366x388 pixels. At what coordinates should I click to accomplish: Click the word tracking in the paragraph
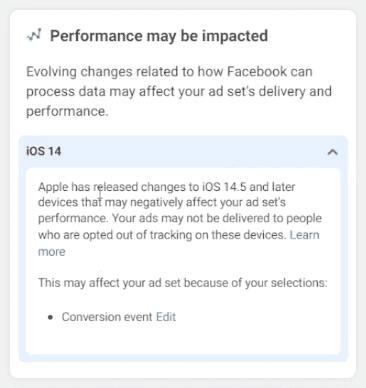(x=171, y=235)
